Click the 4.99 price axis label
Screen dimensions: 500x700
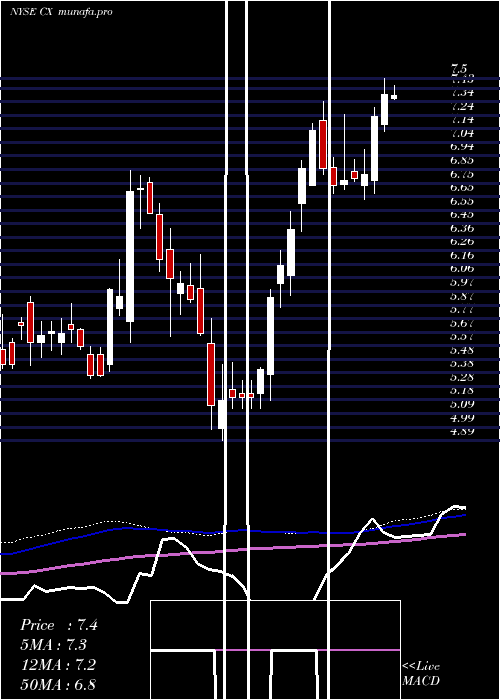(462, 417)
